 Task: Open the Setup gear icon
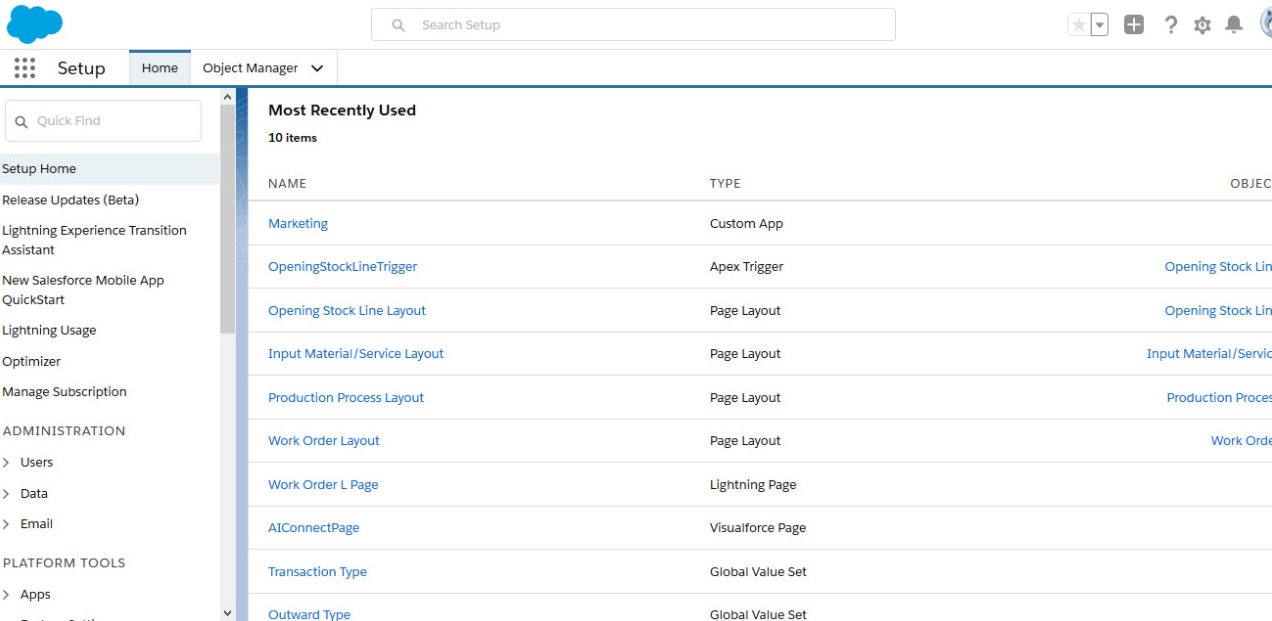pos(1202,25)
